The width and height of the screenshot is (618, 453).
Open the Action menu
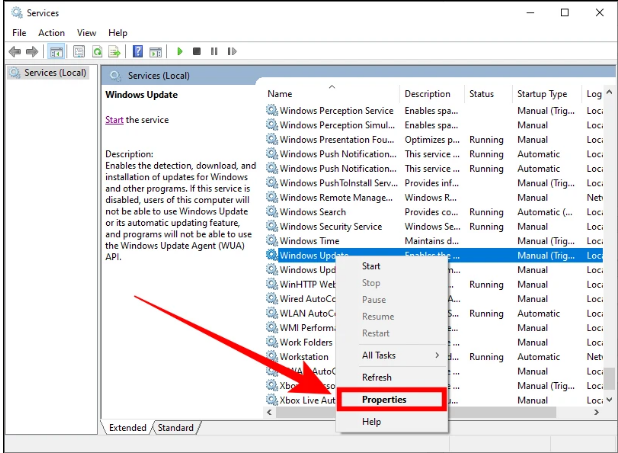tap(51, 33)
